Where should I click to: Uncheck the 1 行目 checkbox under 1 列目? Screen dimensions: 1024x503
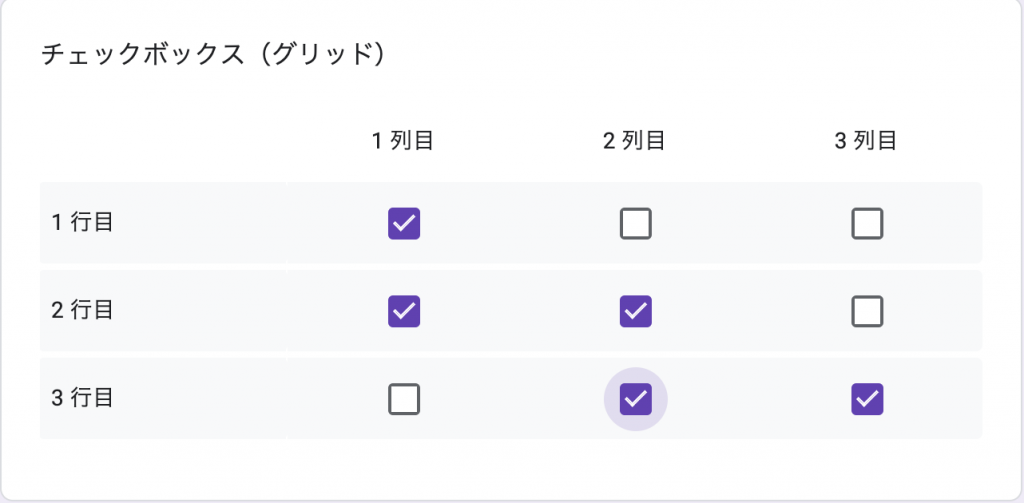(404, 223)
